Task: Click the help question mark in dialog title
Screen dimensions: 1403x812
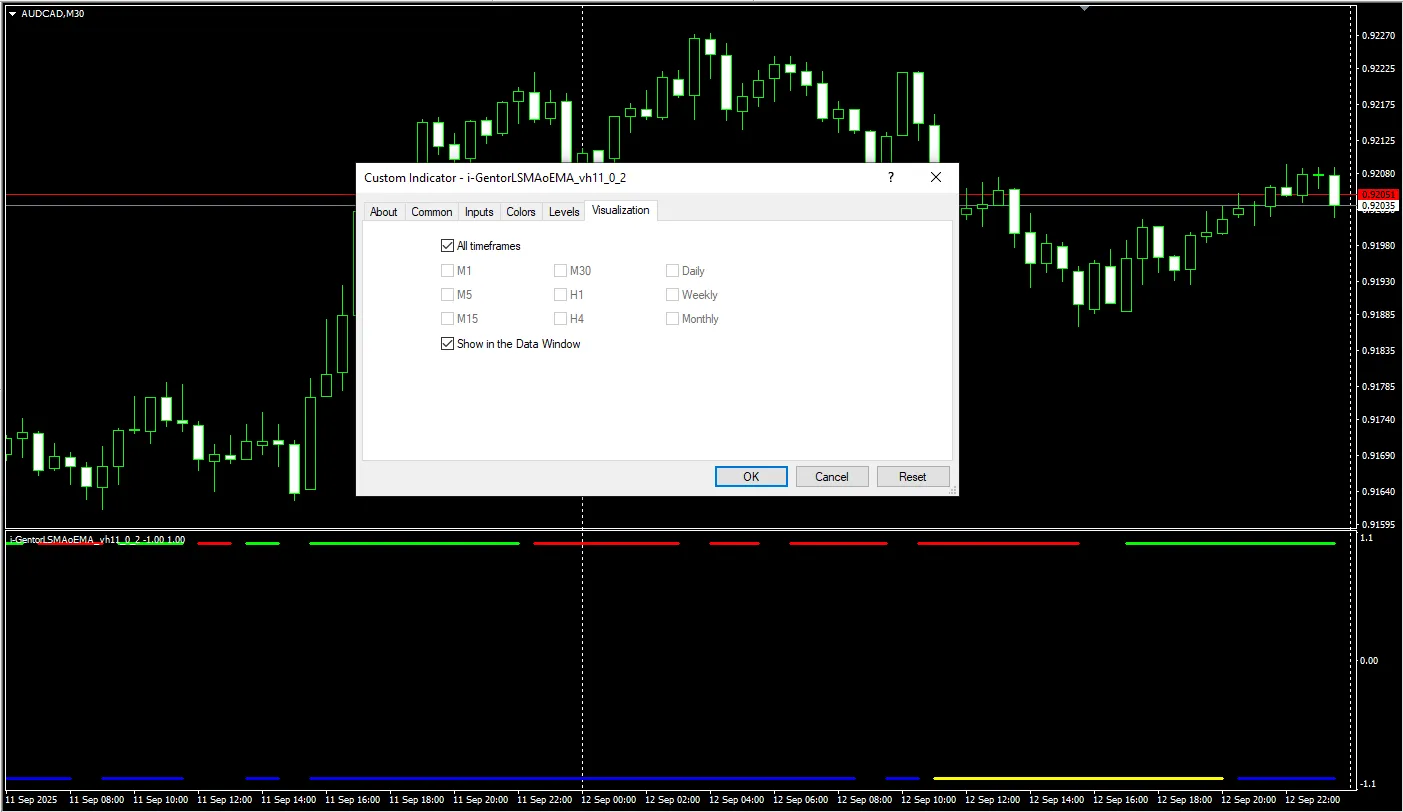Action: 890,177
